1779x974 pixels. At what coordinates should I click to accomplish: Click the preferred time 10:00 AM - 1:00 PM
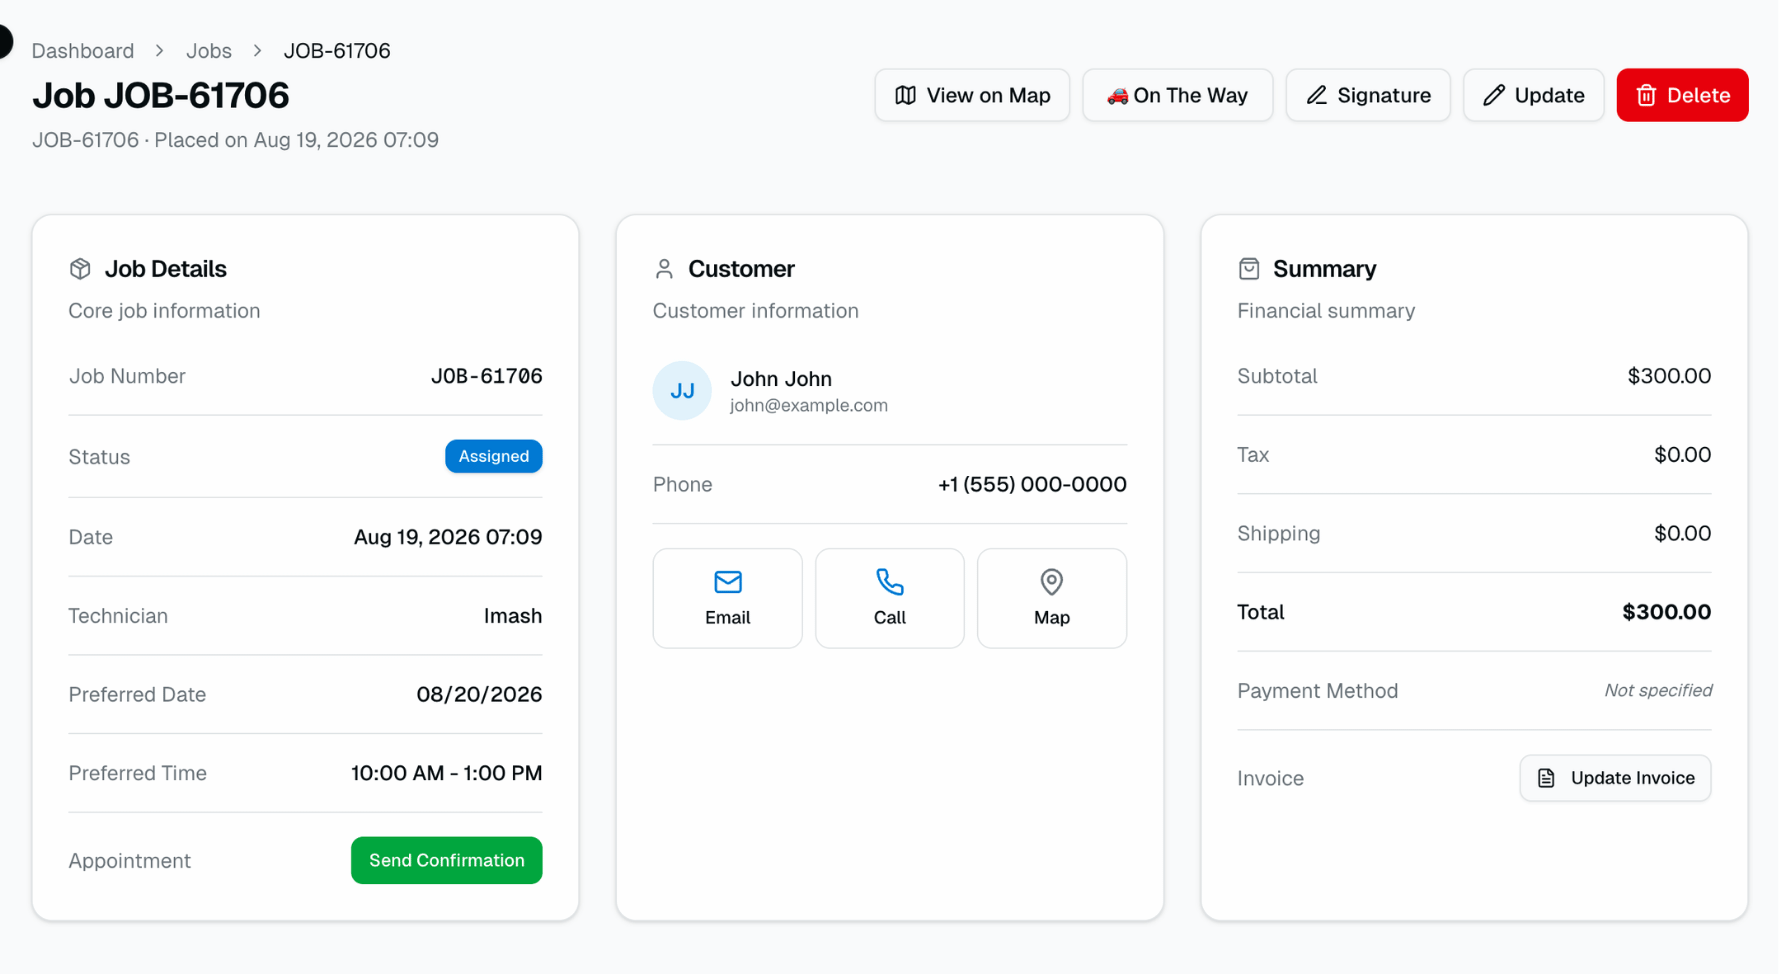447,773
